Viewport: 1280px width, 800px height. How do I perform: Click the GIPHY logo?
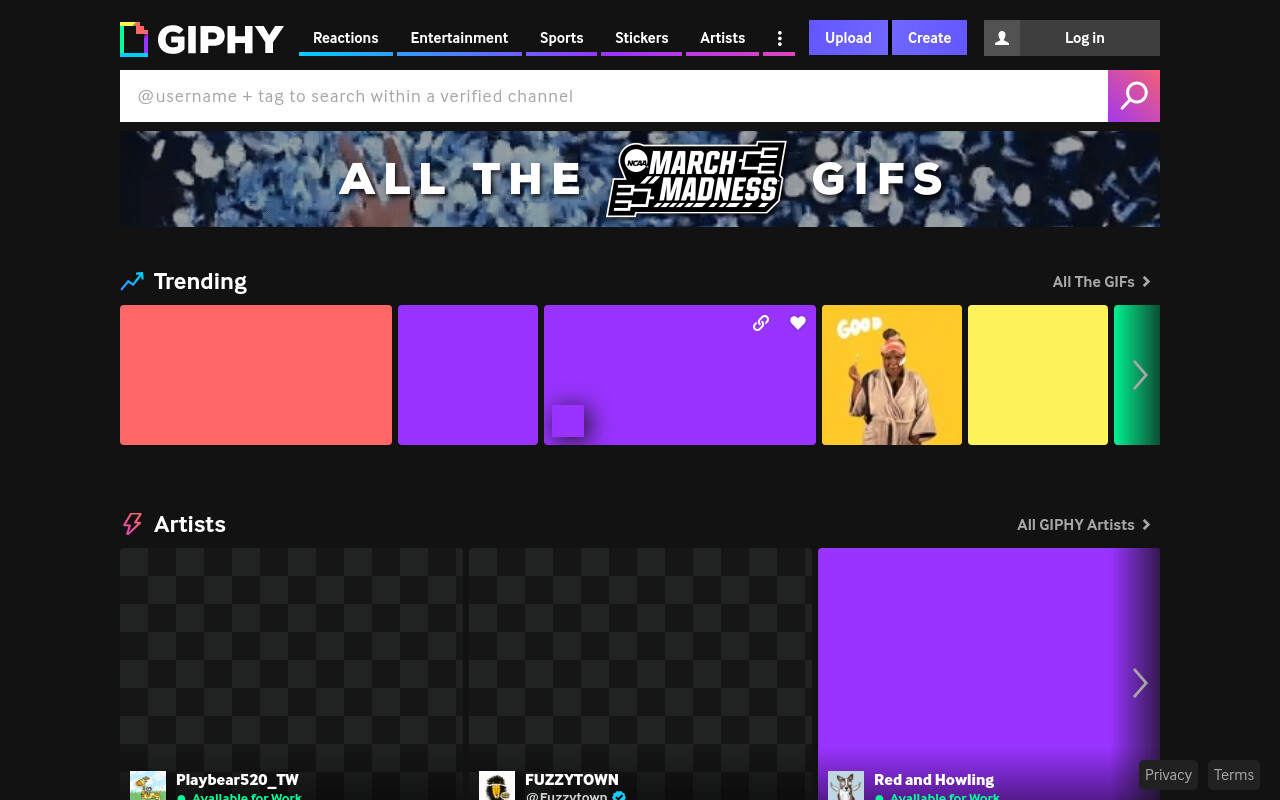[202, 39]
